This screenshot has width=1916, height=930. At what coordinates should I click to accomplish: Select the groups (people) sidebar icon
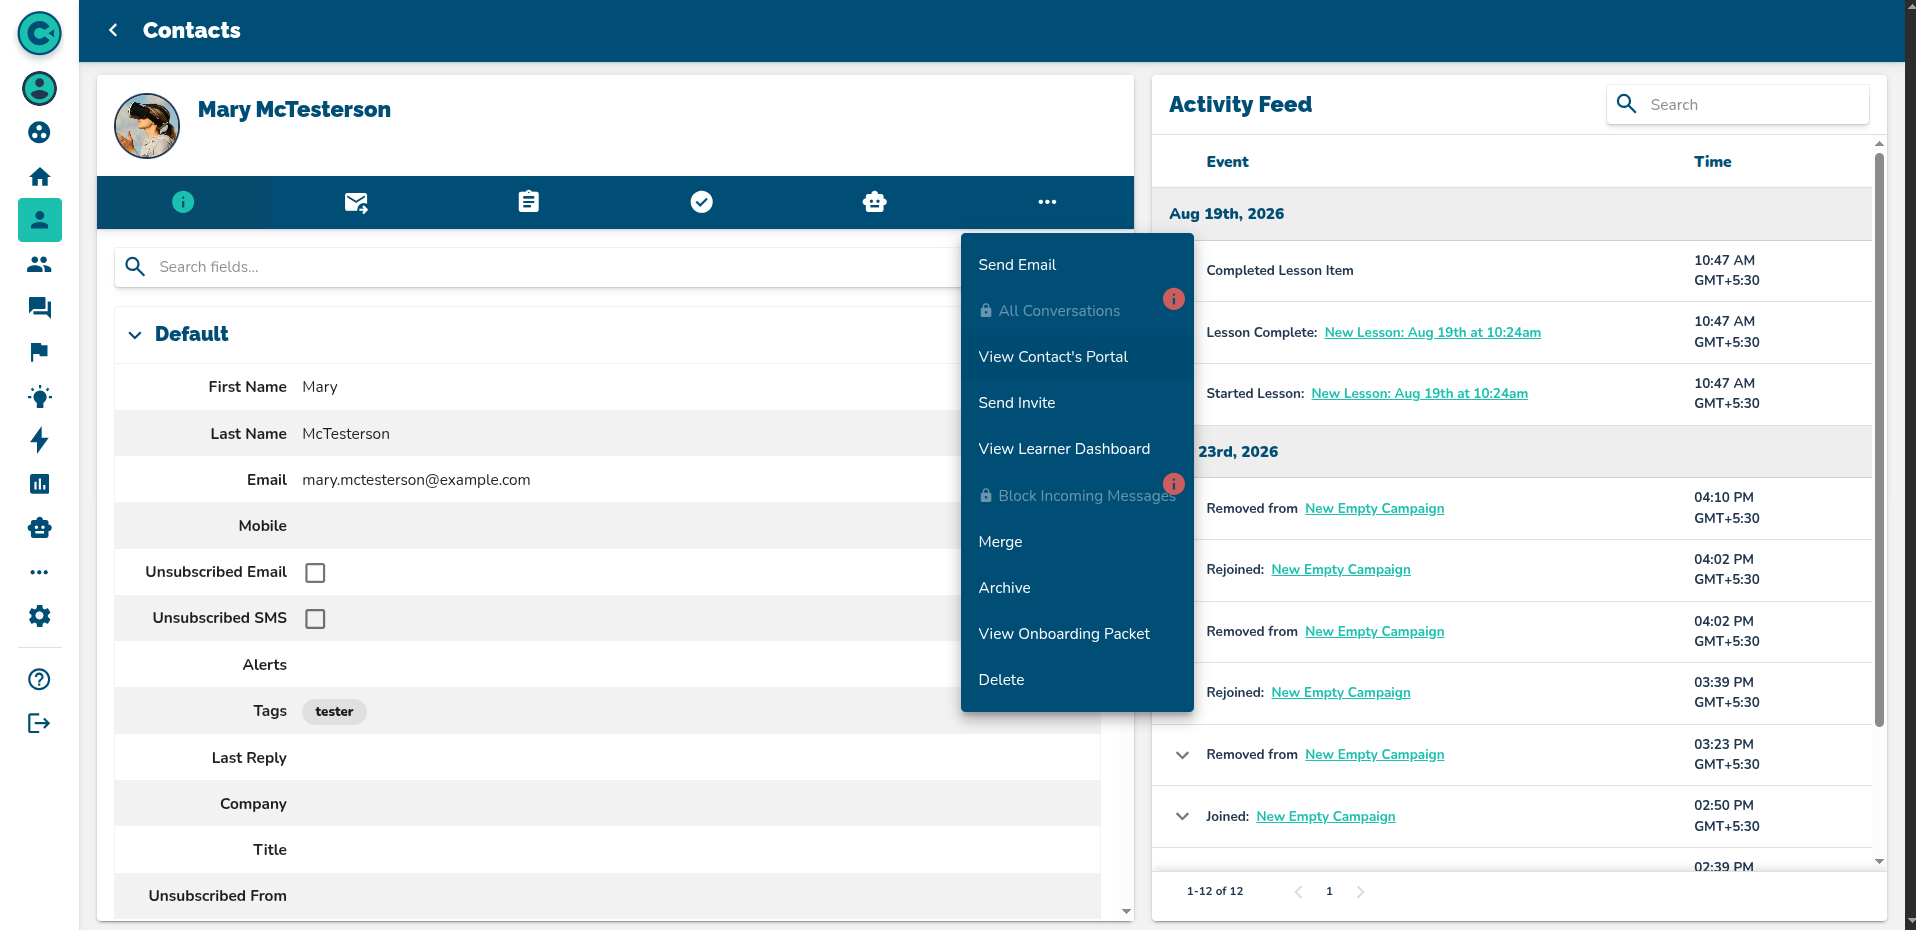click(x=39, y=264)
